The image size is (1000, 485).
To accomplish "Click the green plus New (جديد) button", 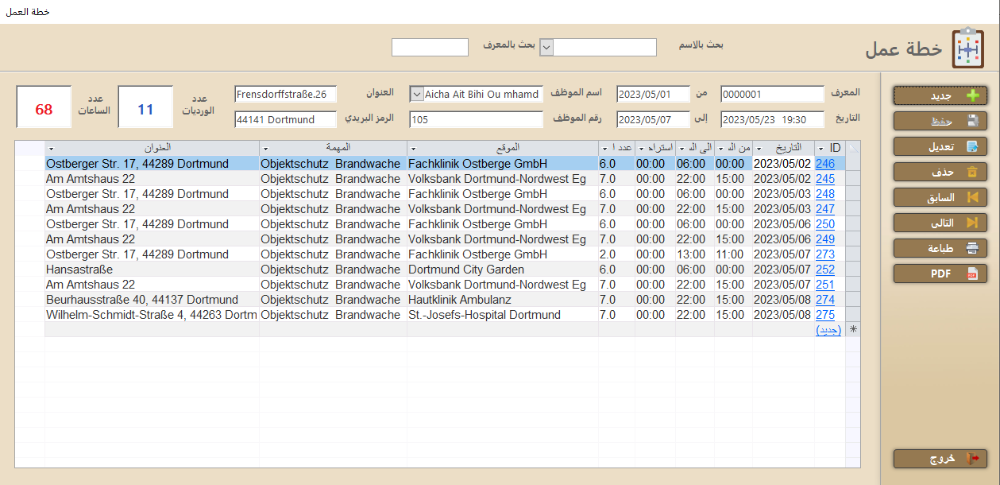I will (940, 96).
